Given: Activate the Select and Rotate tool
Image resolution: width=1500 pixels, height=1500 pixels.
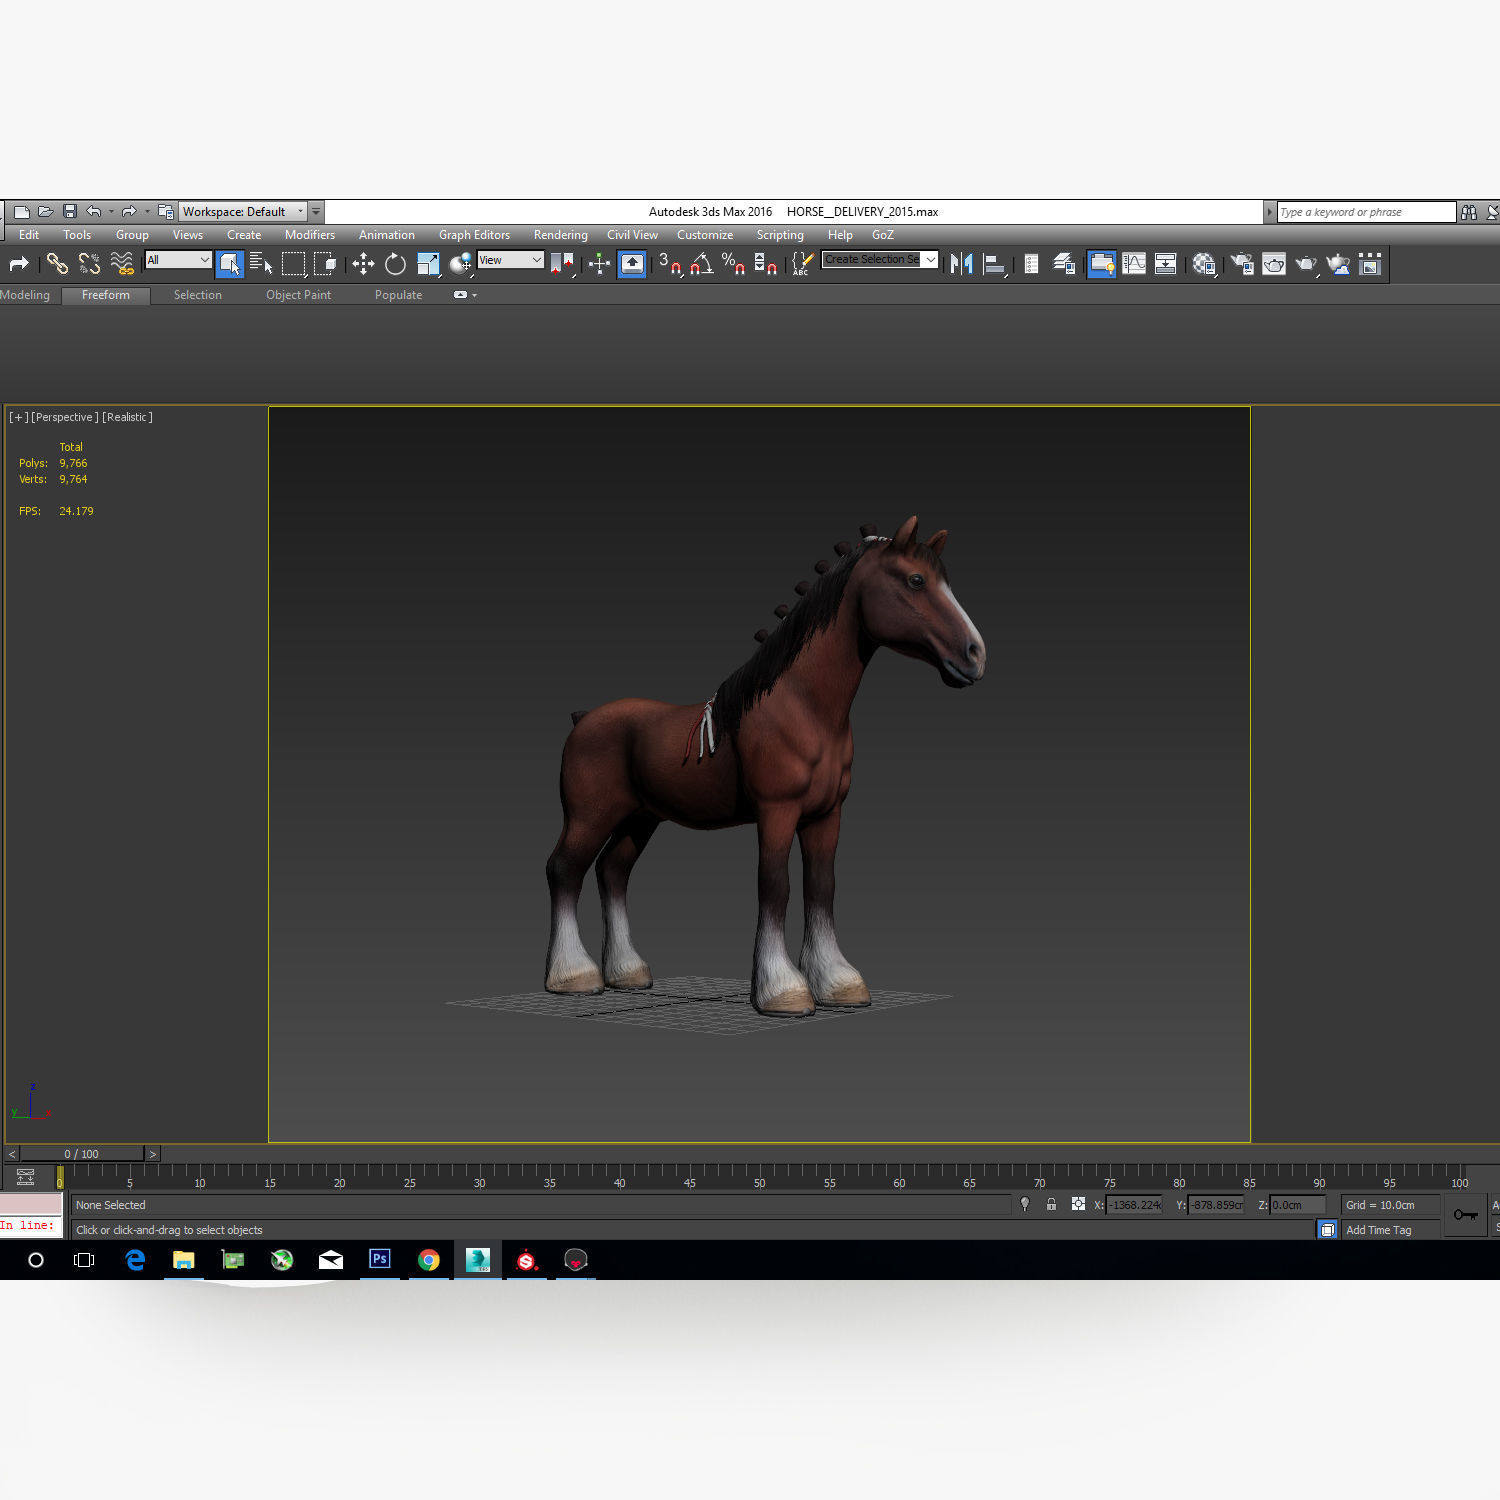Looking at the screenshot, I should point(395,264).
